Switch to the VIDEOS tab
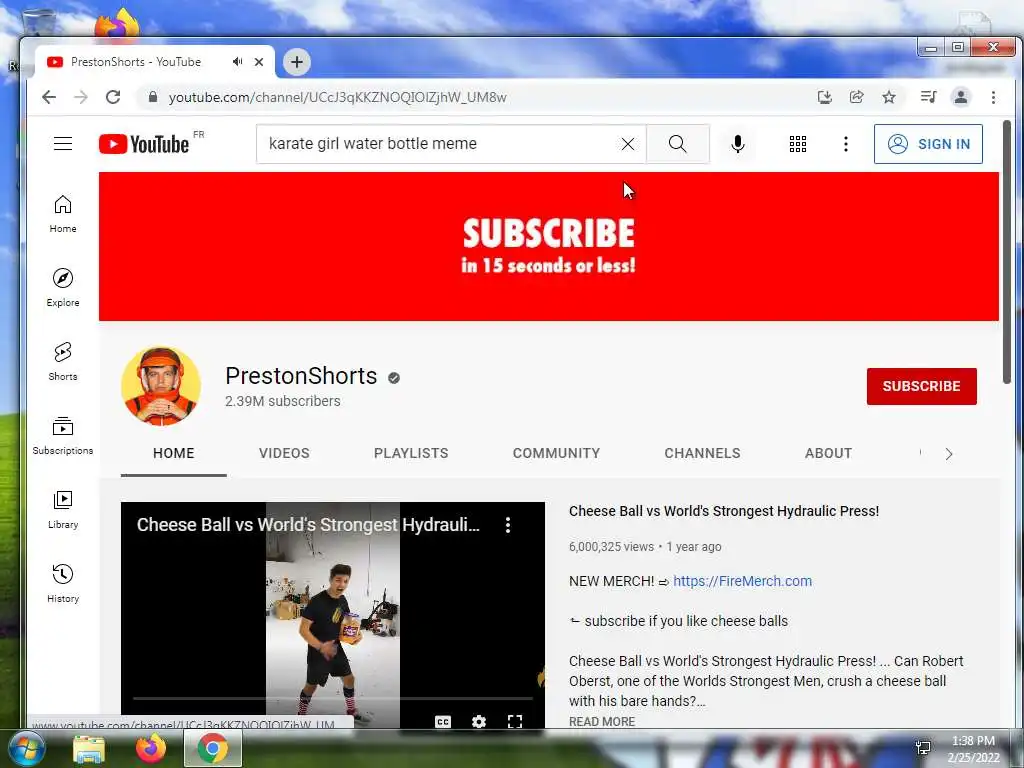This screenshot has width=1024, height=768. (284, 453)
